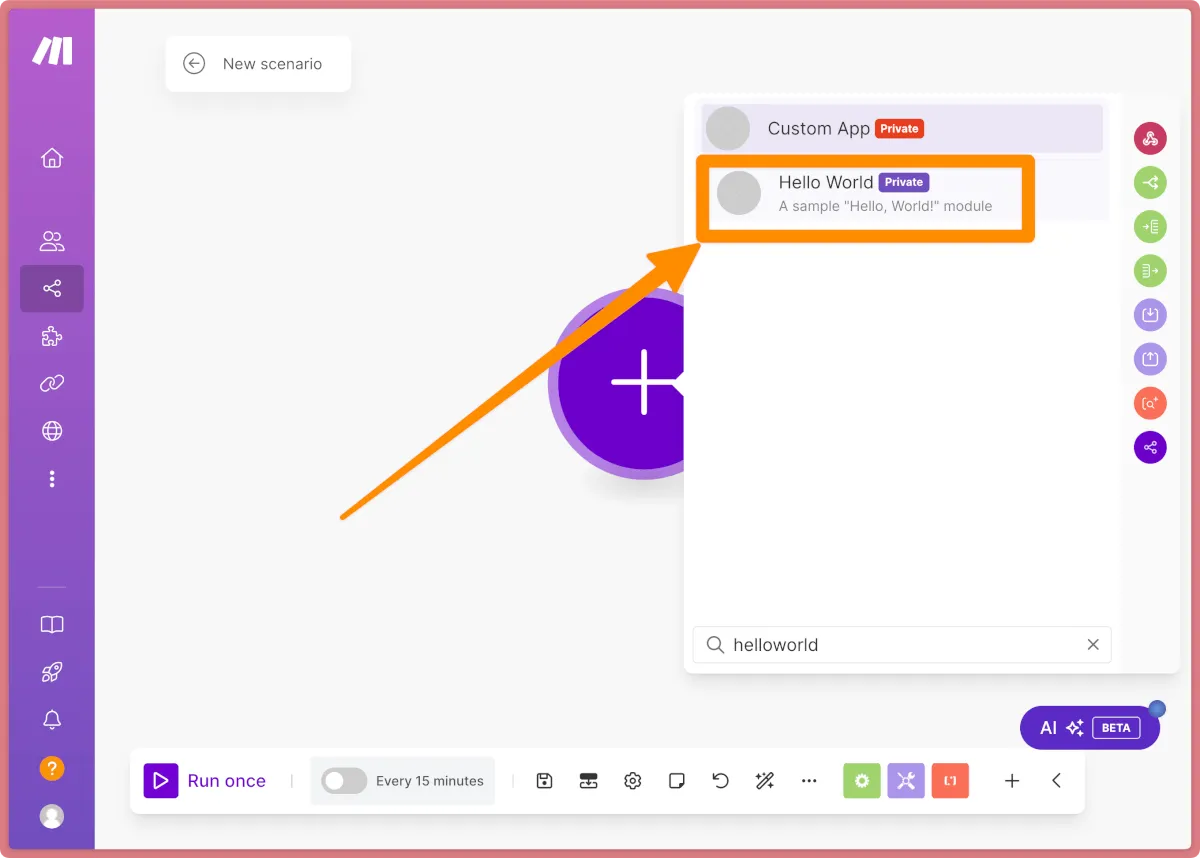The image size is (1200, 858).
Task: Open the AI BETA assistant
Action: click(x=1090, y=728)
